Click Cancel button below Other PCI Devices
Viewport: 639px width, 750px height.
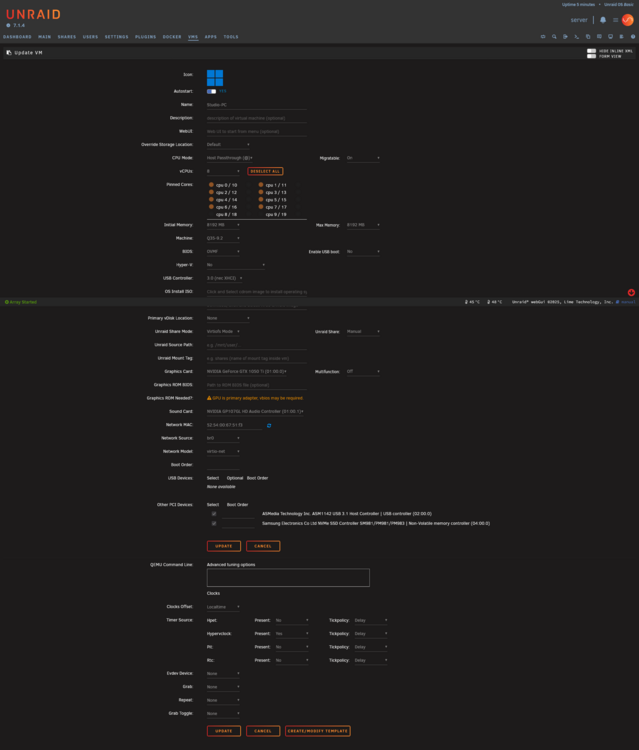[x=263, y=546]
